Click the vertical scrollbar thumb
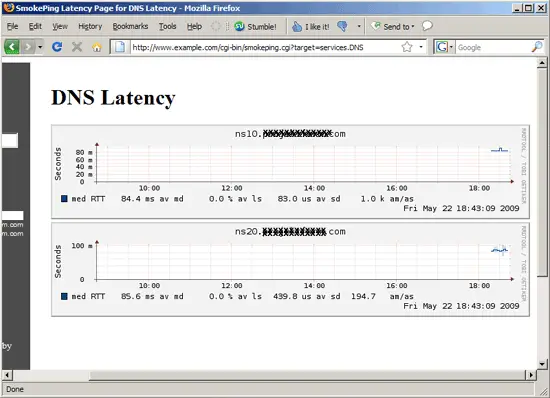This screenshot has width=550, height=398. [x=542, y=172]
